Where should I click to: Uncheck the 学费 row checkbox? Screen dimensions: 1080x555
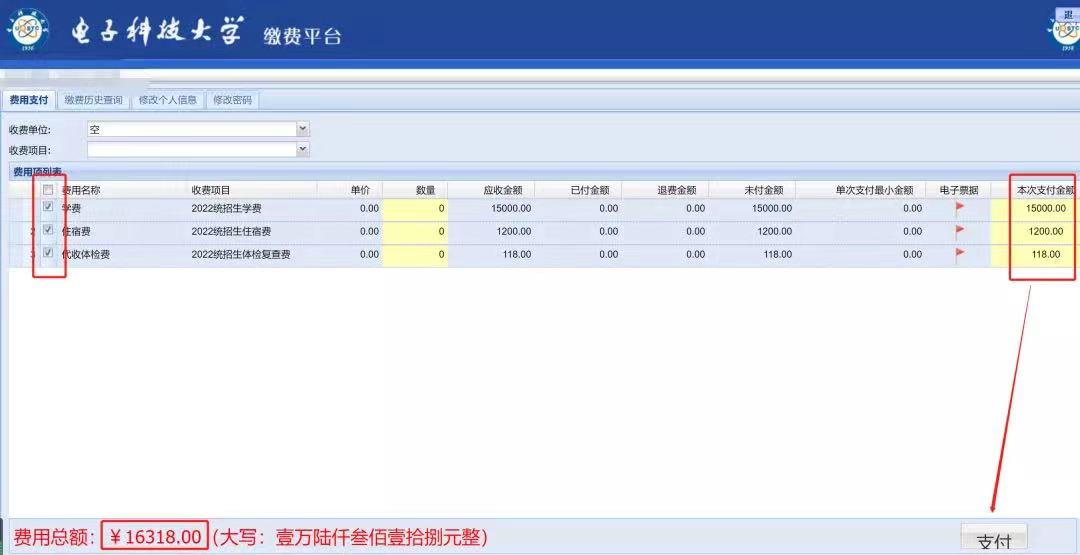[48, 207]
